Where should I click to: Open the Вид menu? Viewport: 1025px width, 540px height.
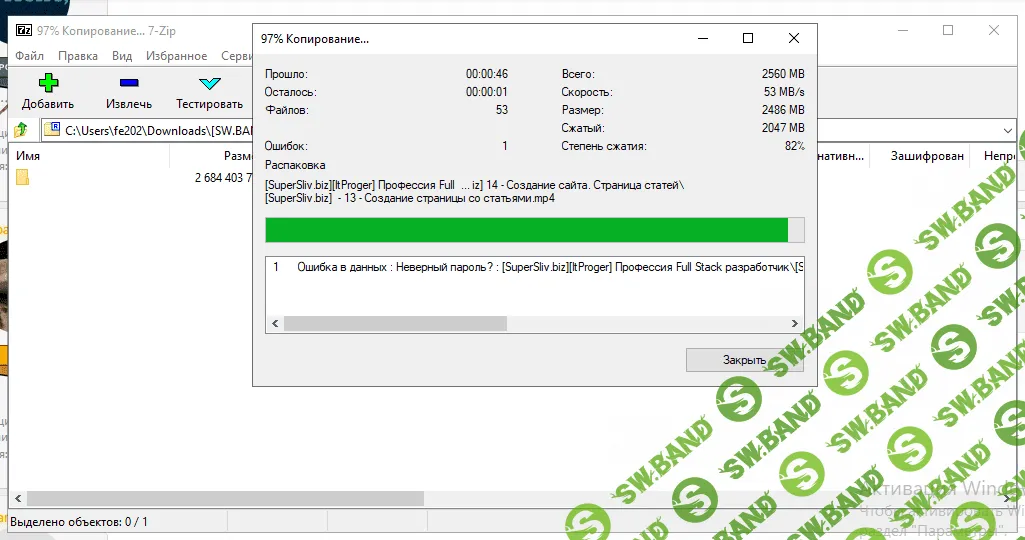click(122, 56)
